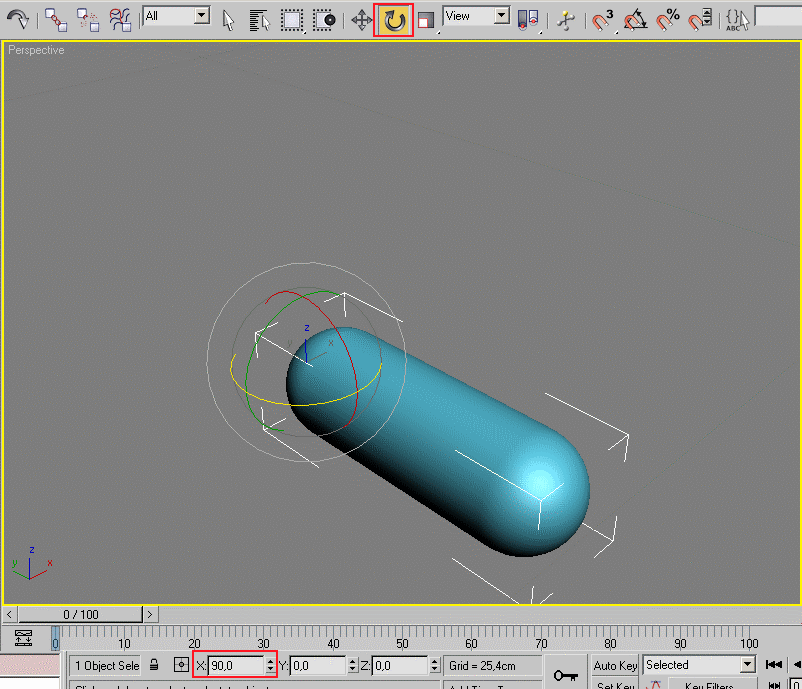
Task: Toggle Percent Snap
Action: [x=667, y=20]
